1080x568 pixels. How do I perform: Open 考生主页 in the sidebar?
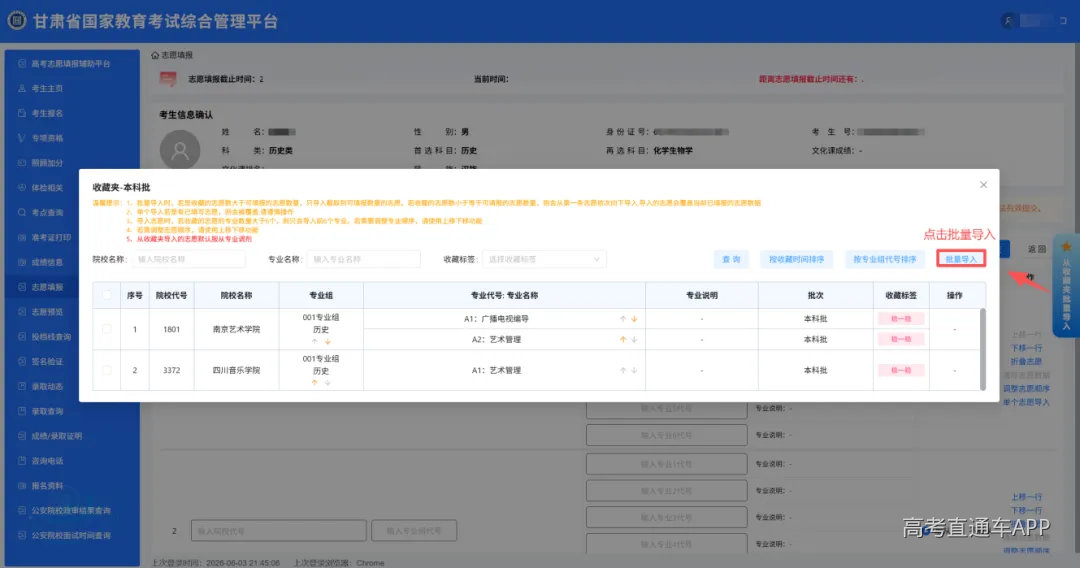click(x=47, y=88)
